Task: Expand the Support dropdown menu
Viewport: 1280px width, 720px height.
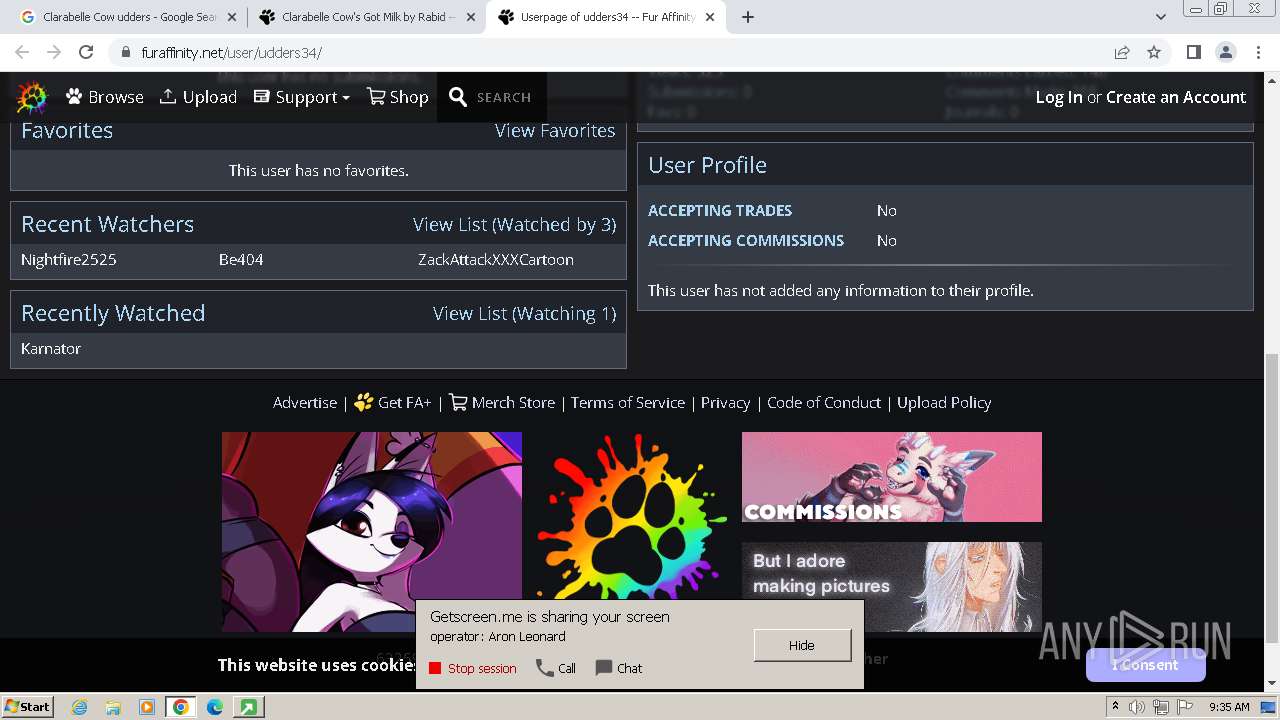Action: (x=302, y=97)
